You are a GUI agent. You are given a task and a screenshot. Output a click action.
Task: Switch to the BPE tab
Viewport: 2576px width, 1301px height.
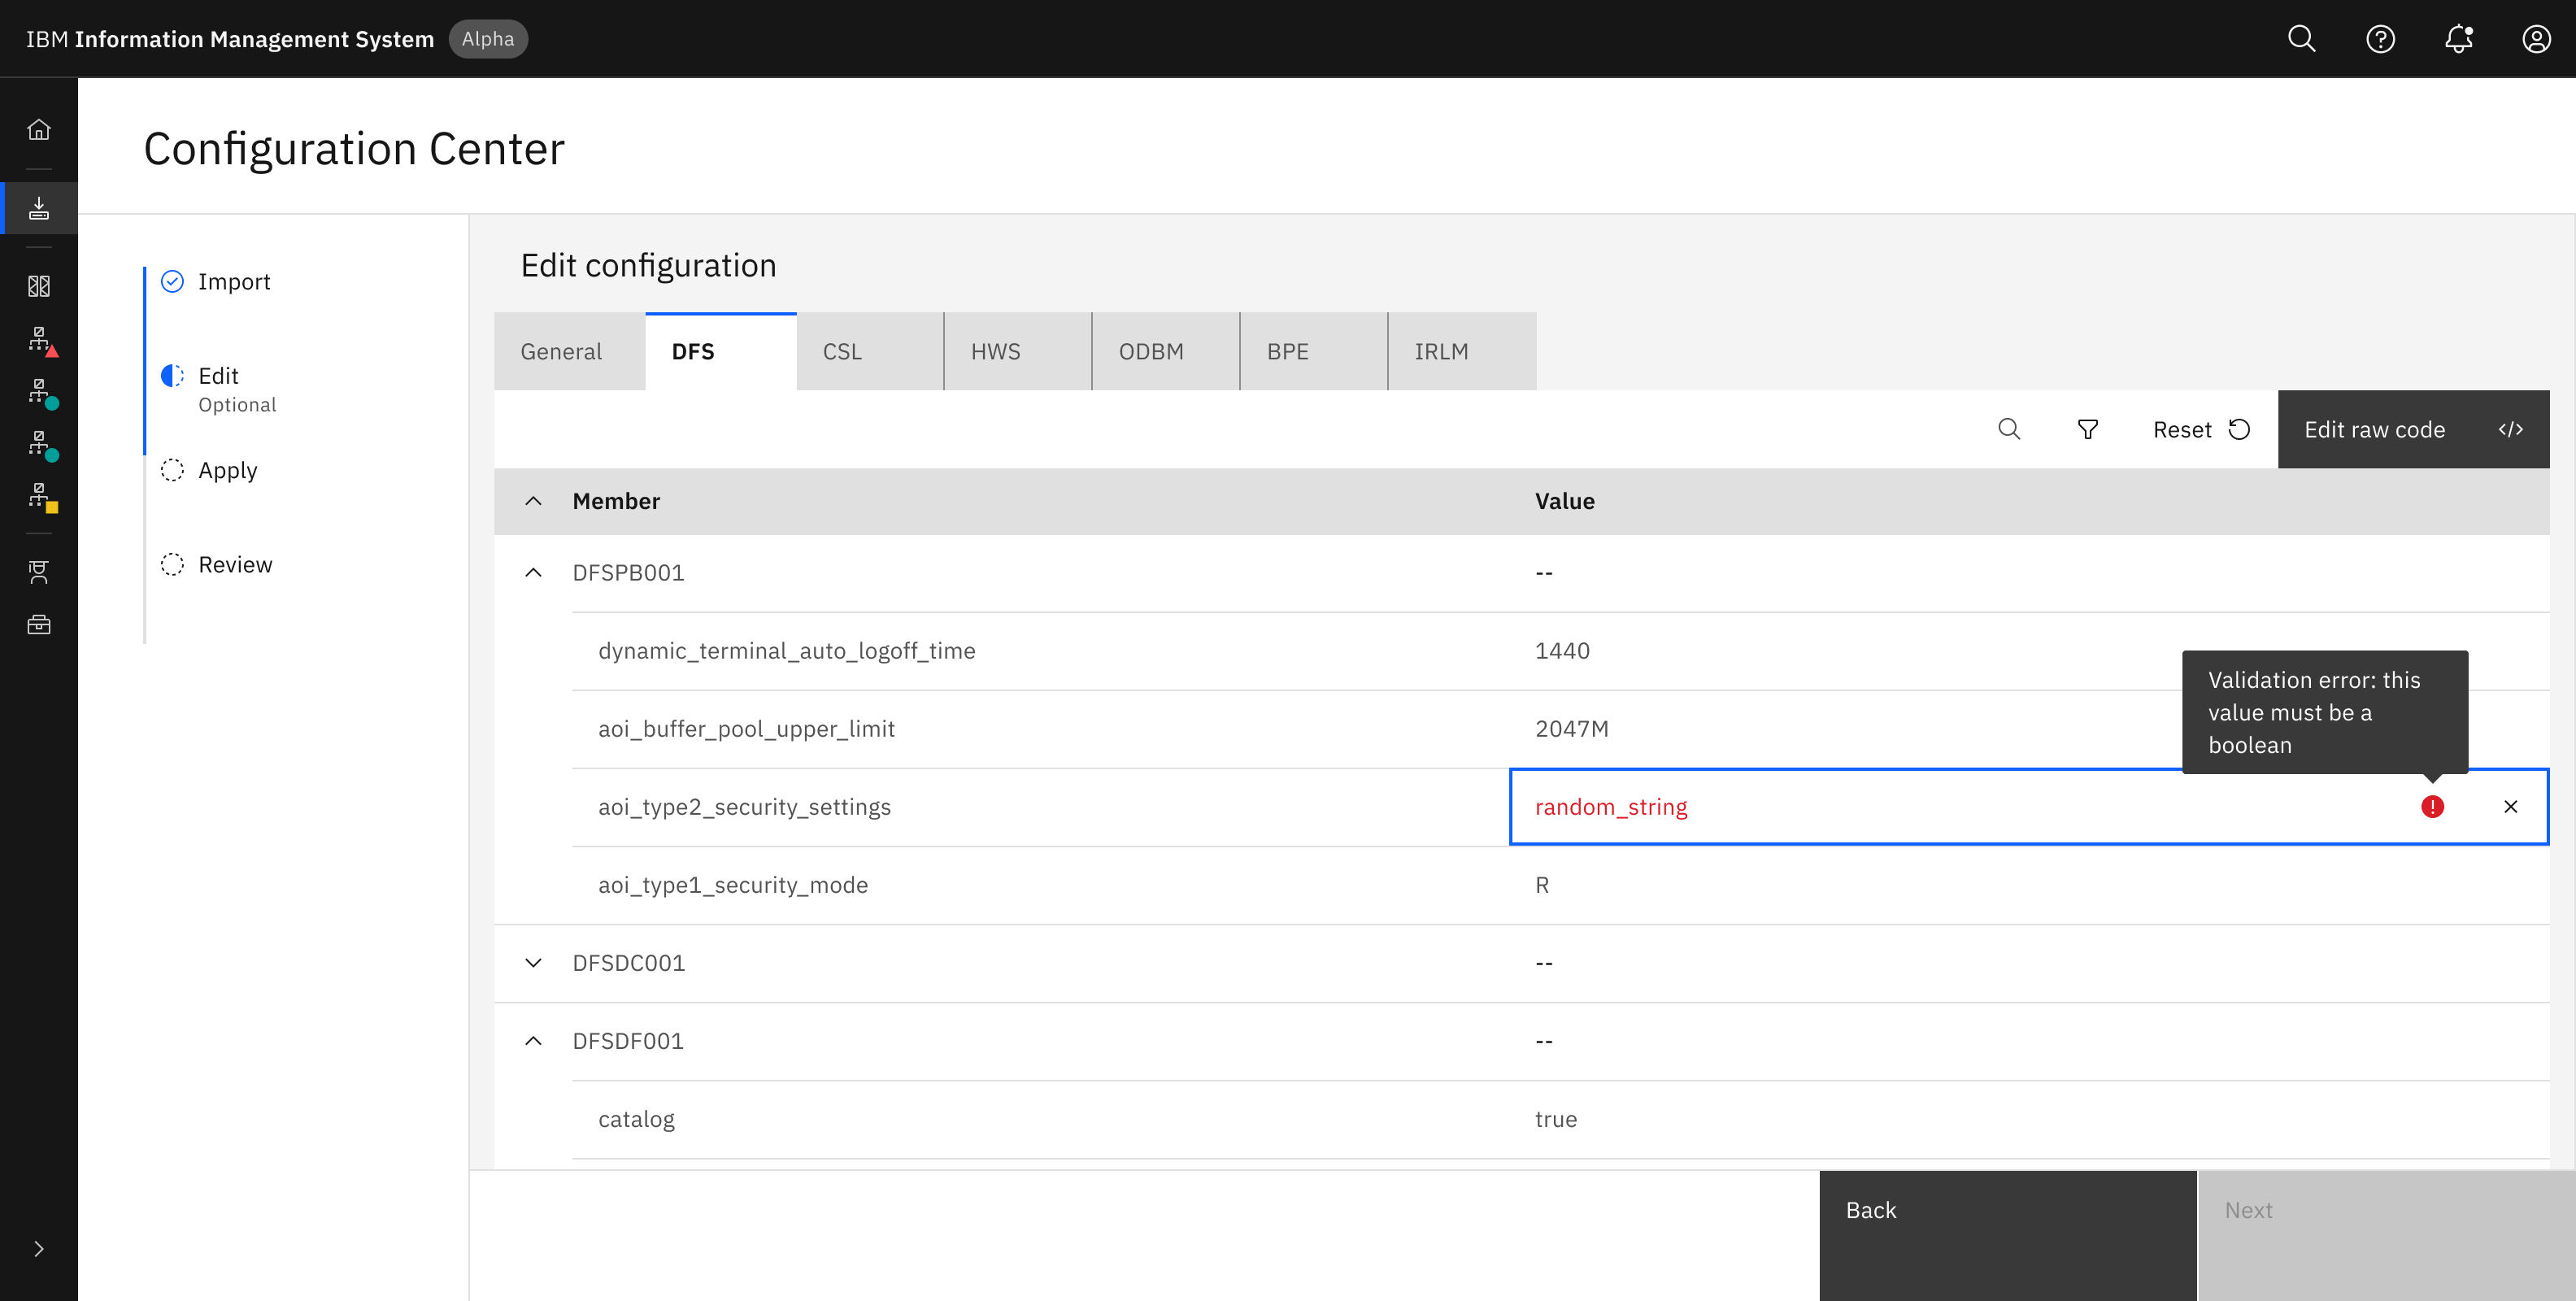pyautogui.click(x=1314, y=352)
